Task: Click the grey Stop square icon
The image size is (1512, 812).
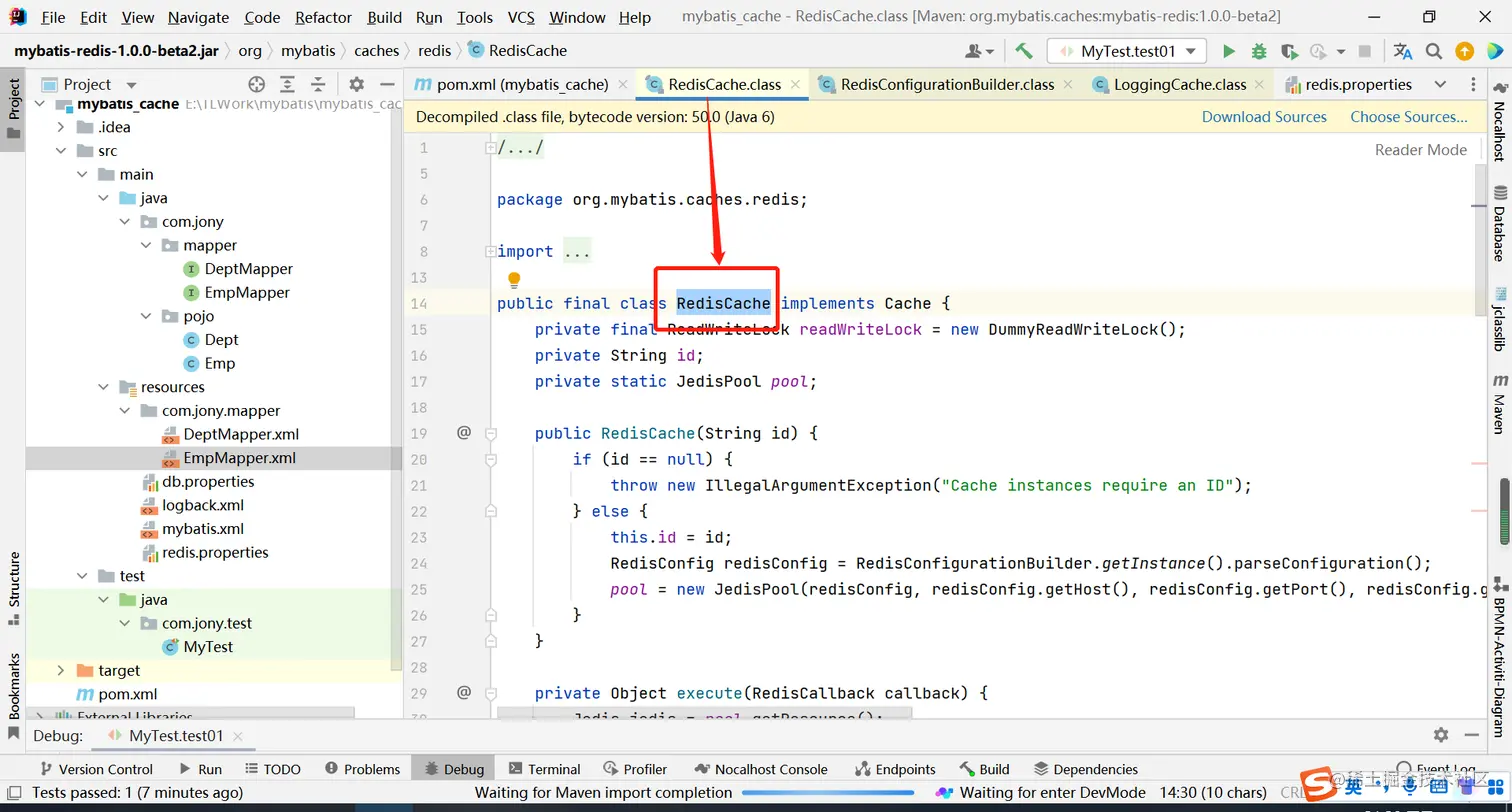Action: tap(1365, 51)
